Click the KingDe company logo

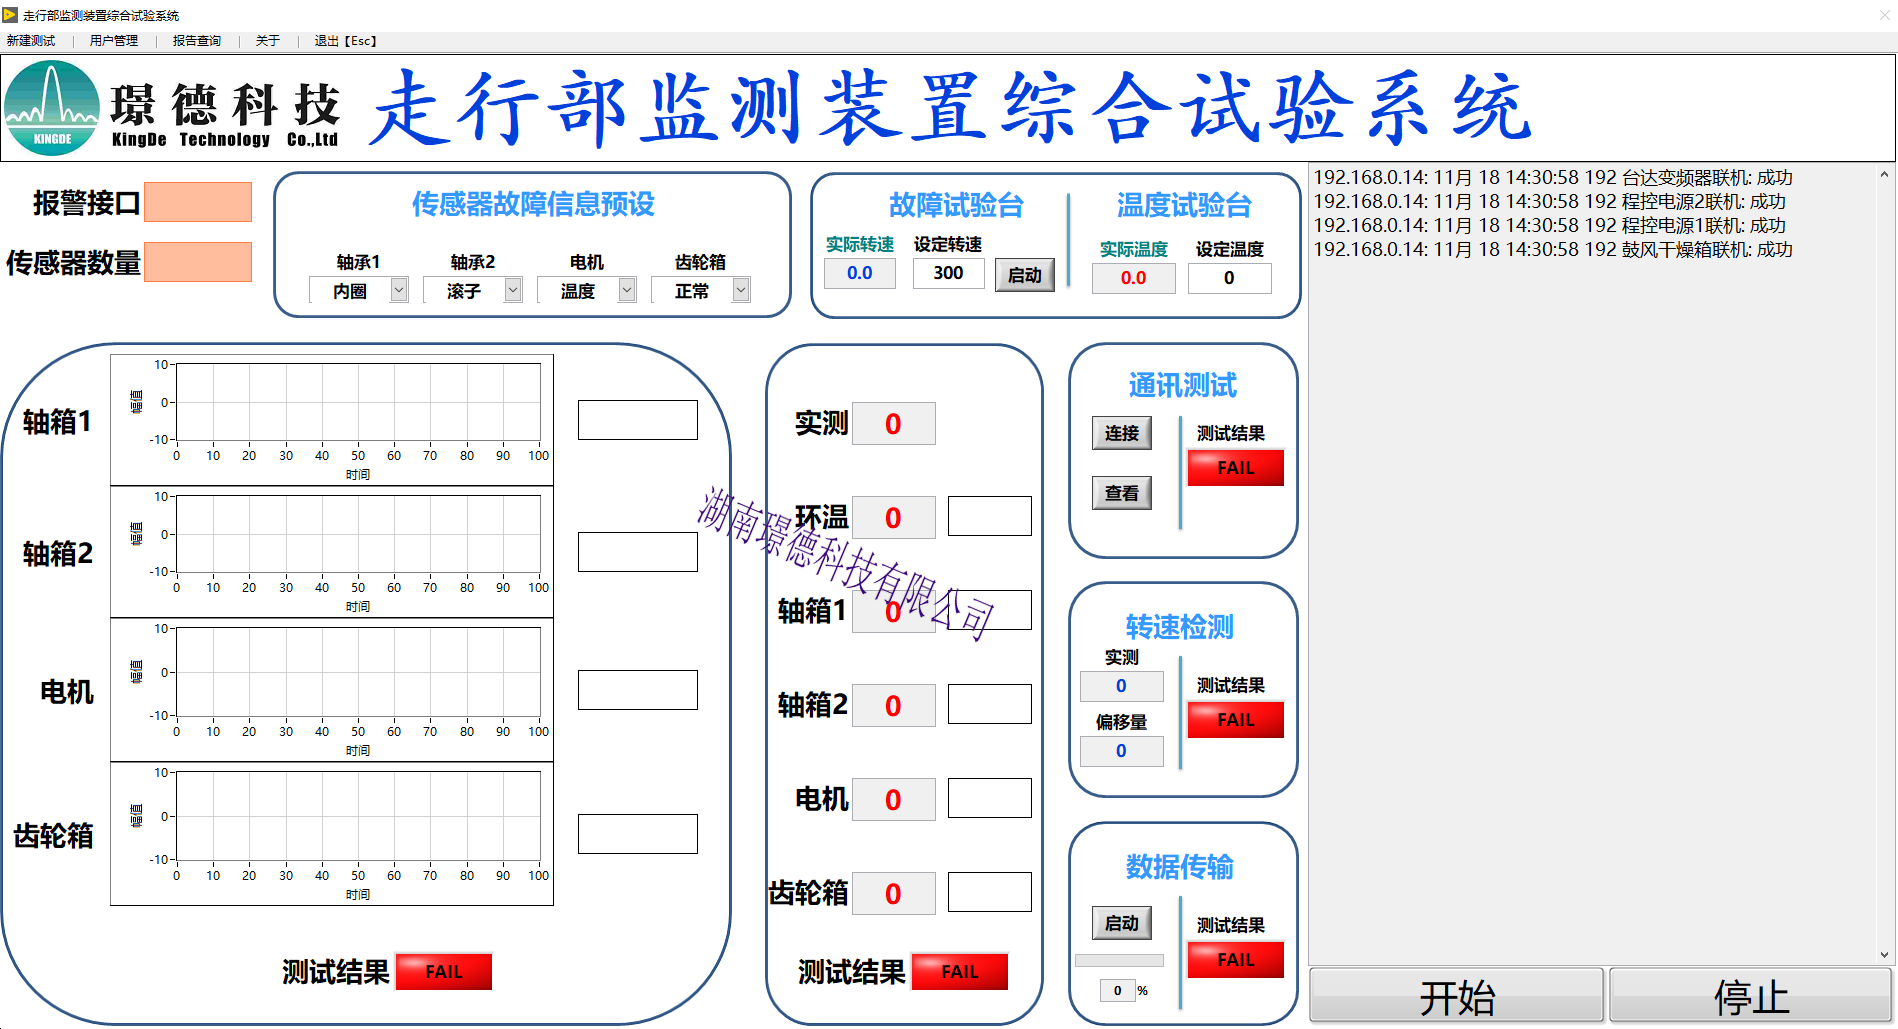(x=52, y=108)
